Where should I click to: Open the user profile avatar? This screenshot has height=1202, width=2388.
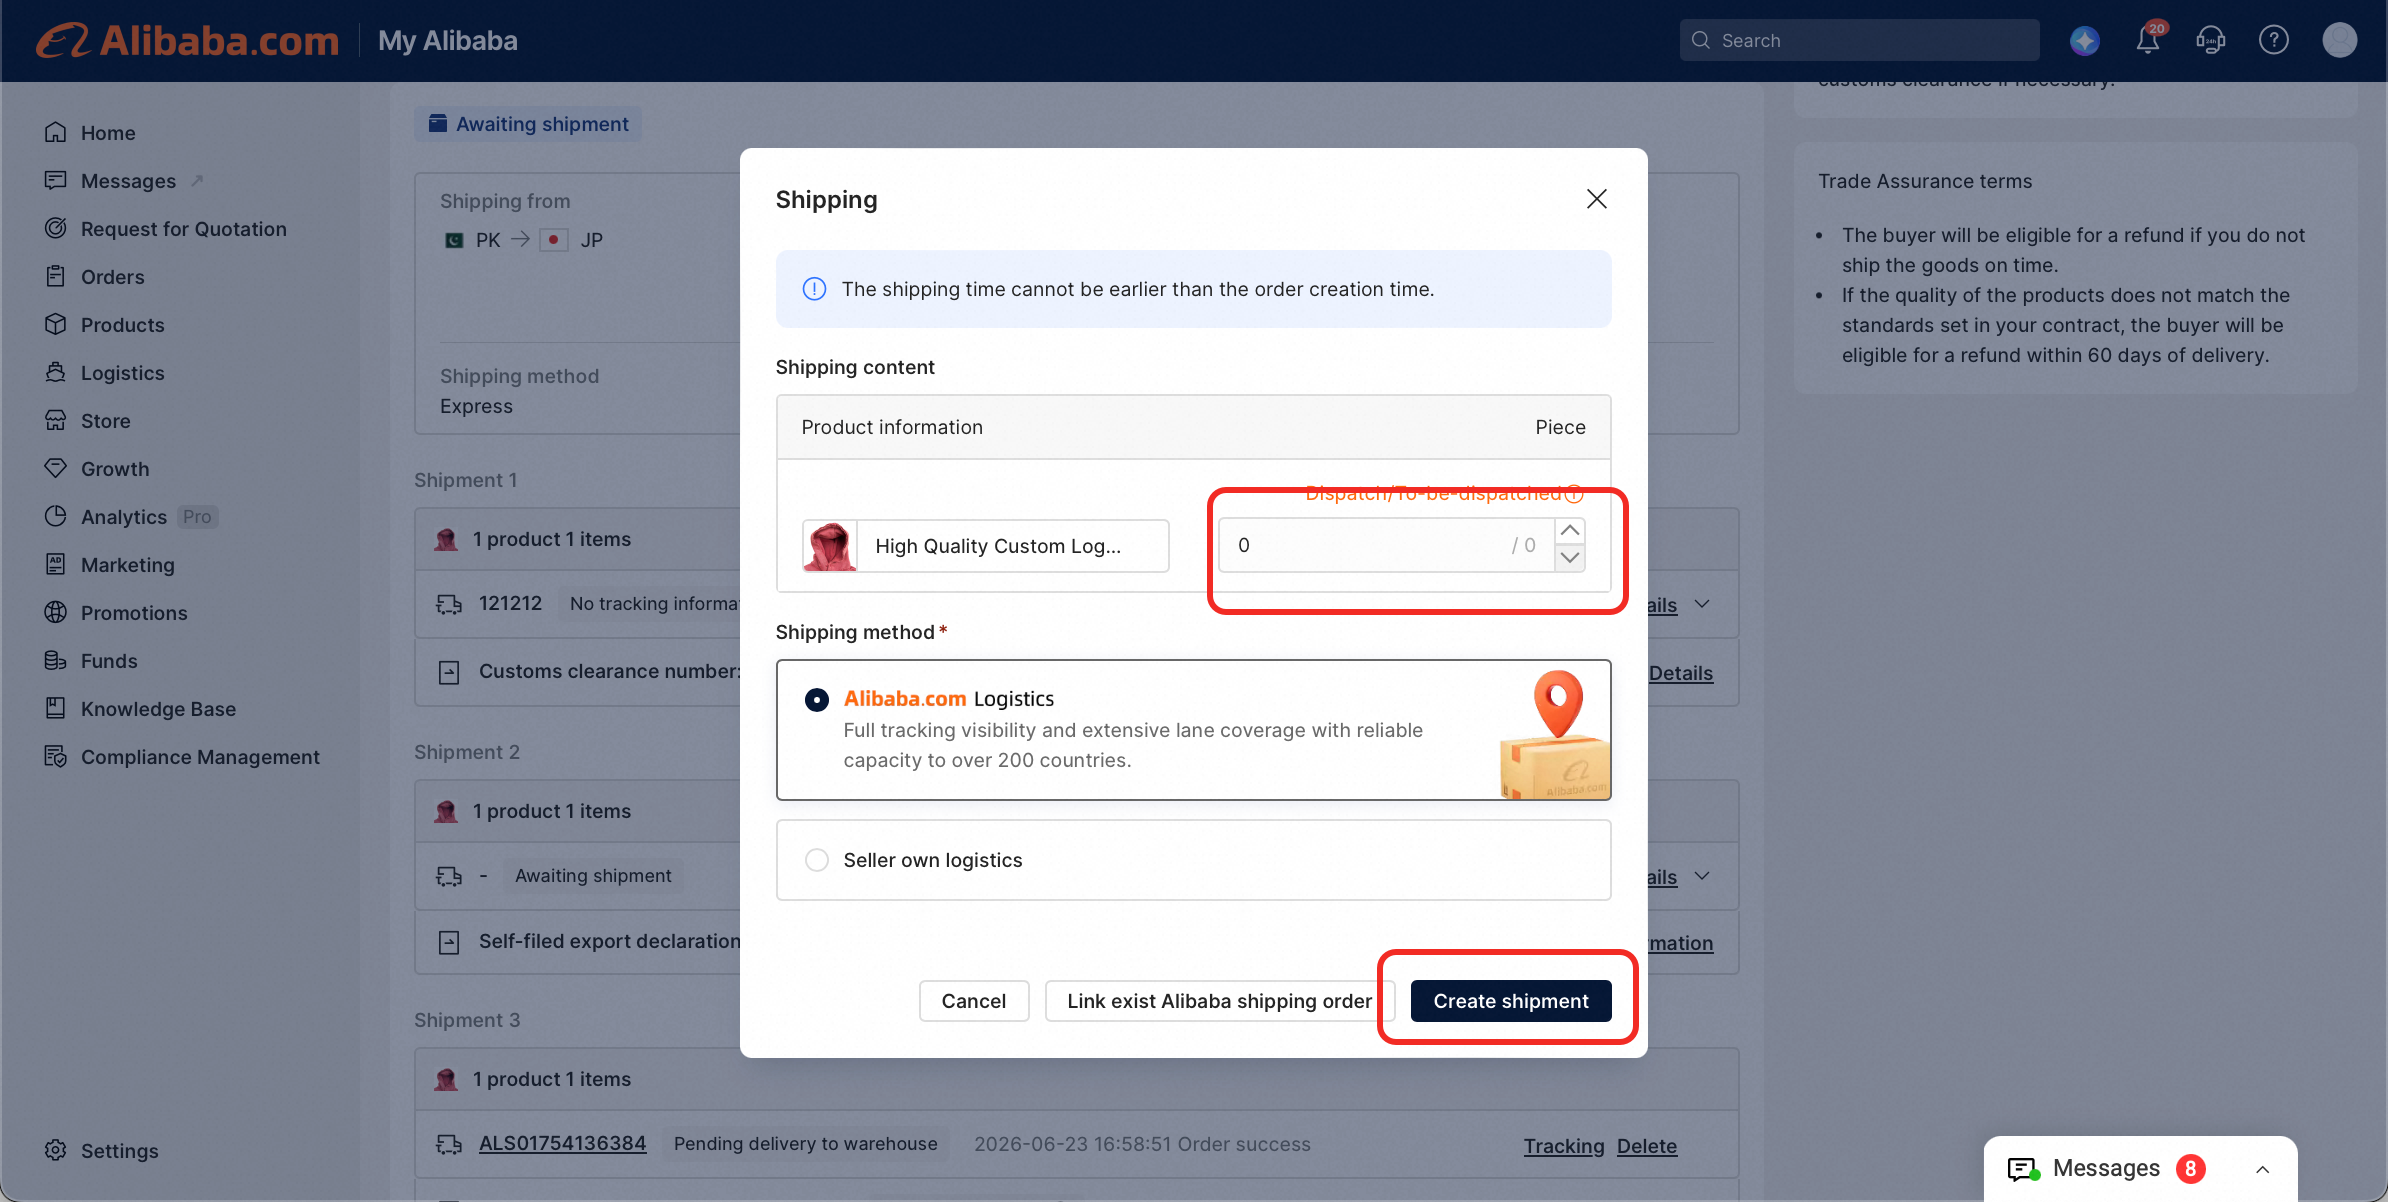point(2339,41)
